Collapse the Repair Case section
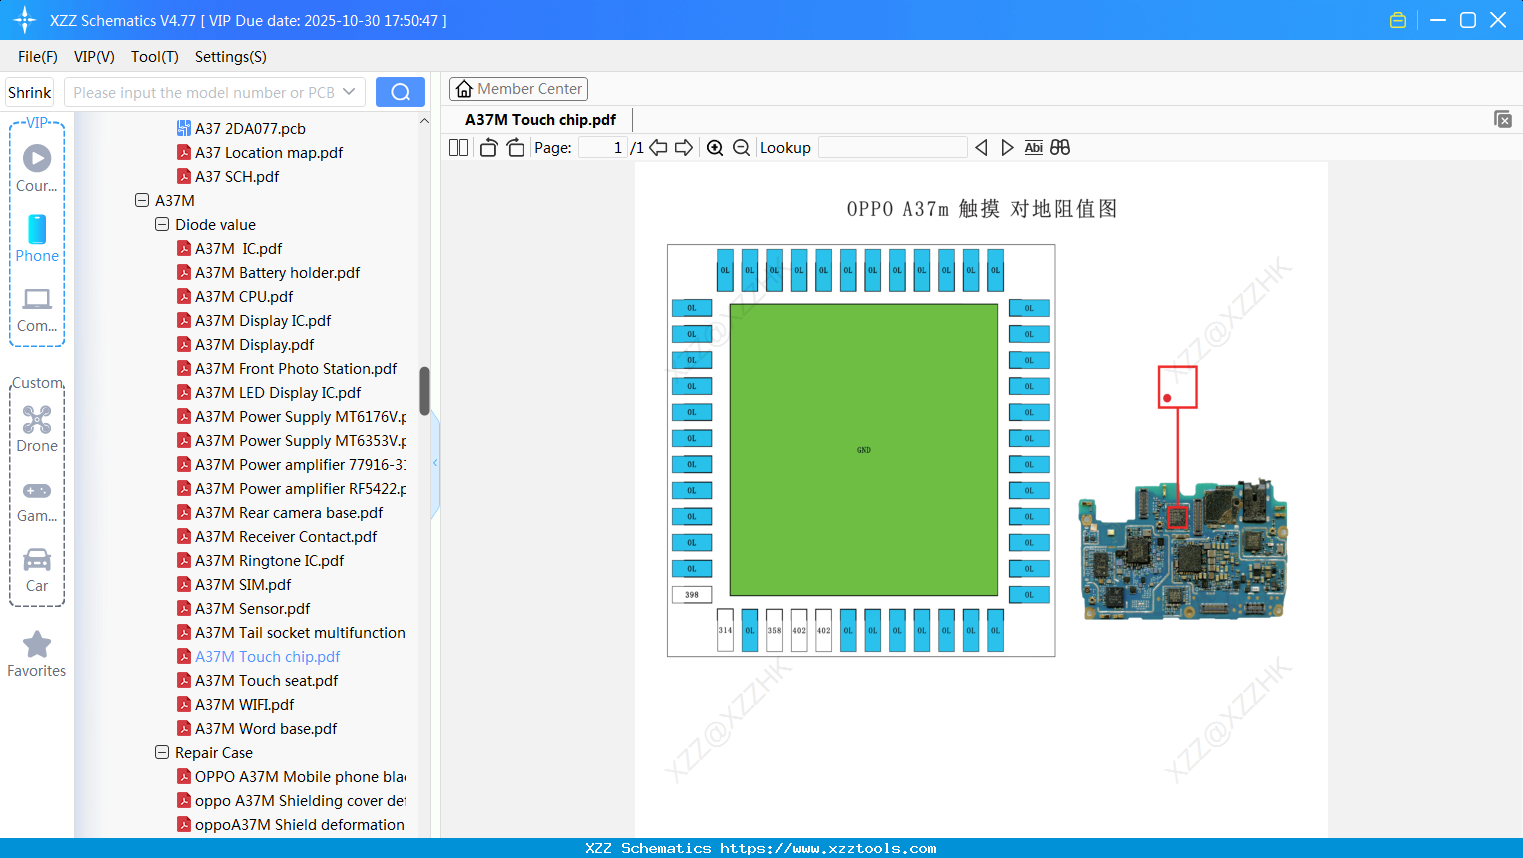 coord(161,752)
